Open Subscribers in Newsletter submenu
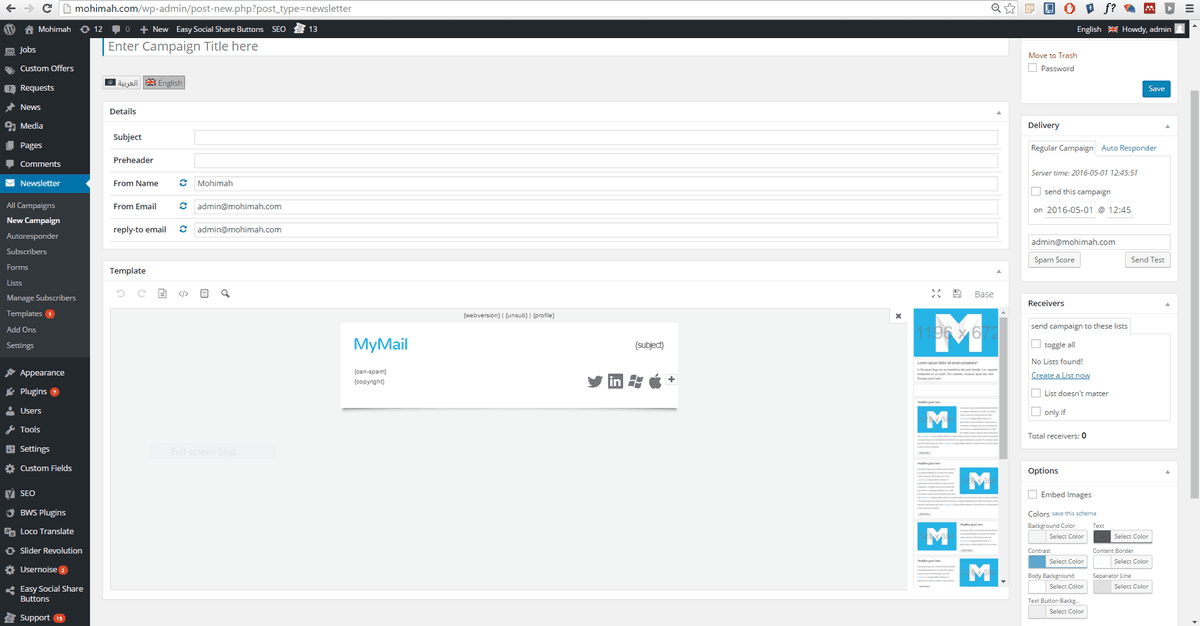The height and width of the screenshot is (626, 1200). pos(27,252)
